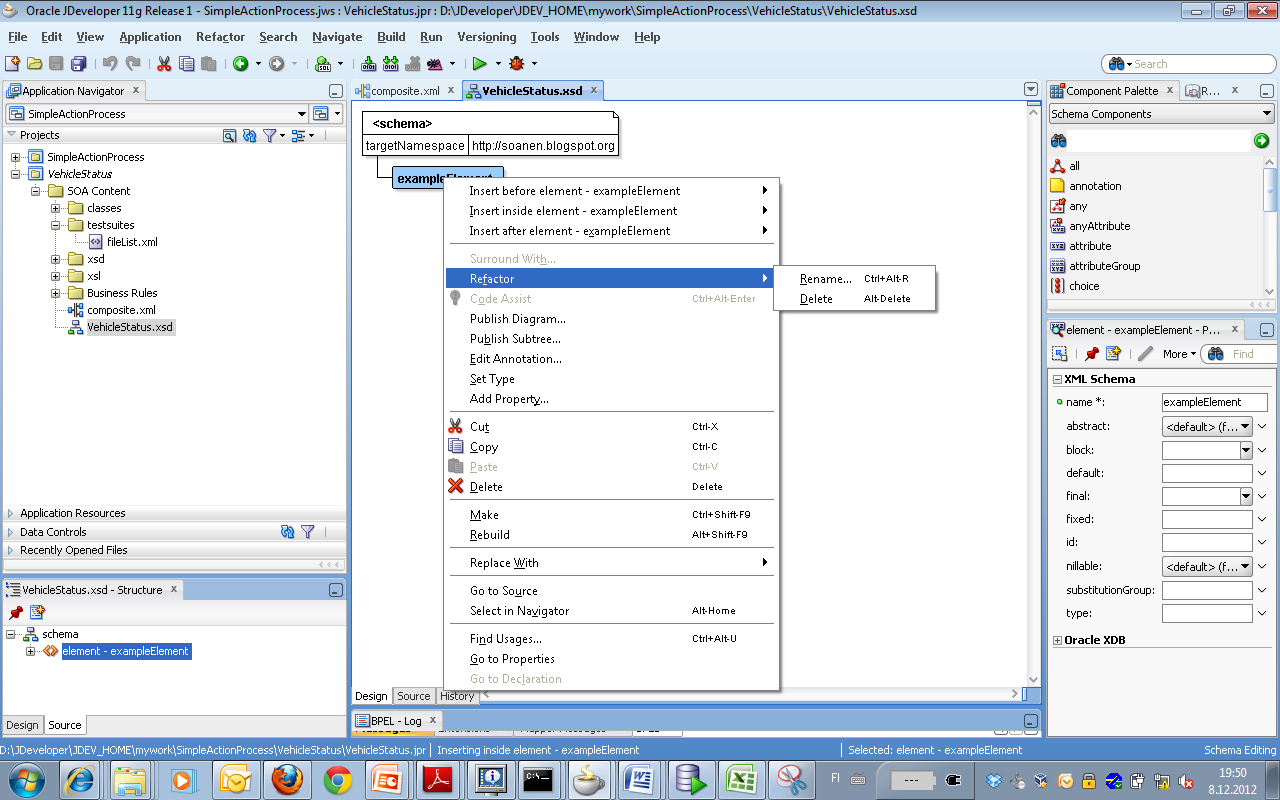Image resolution: width=1280 pixels, height=800 pixels.
Task: Start the debugger using the ladybug icon
Action: pyautogui.click(x=518, y=63)
